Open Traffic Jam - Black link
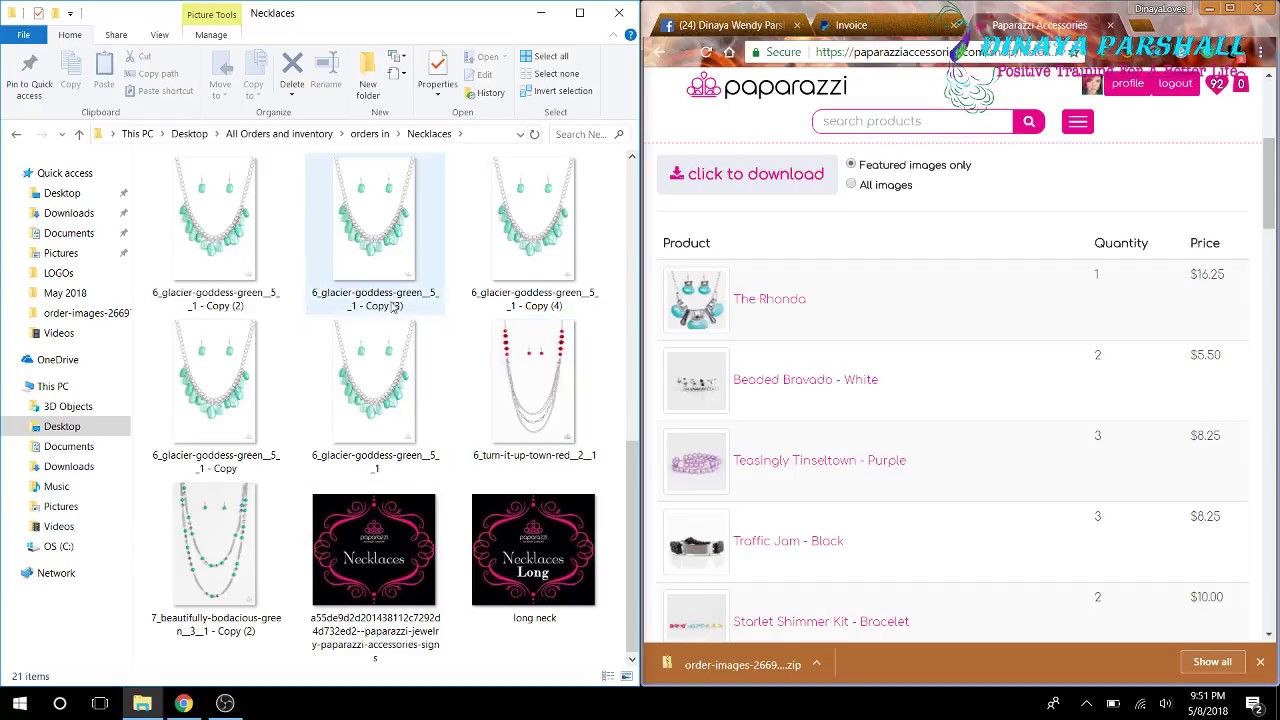This screenshot has height=720, width=1280. (x=788, y=541)
